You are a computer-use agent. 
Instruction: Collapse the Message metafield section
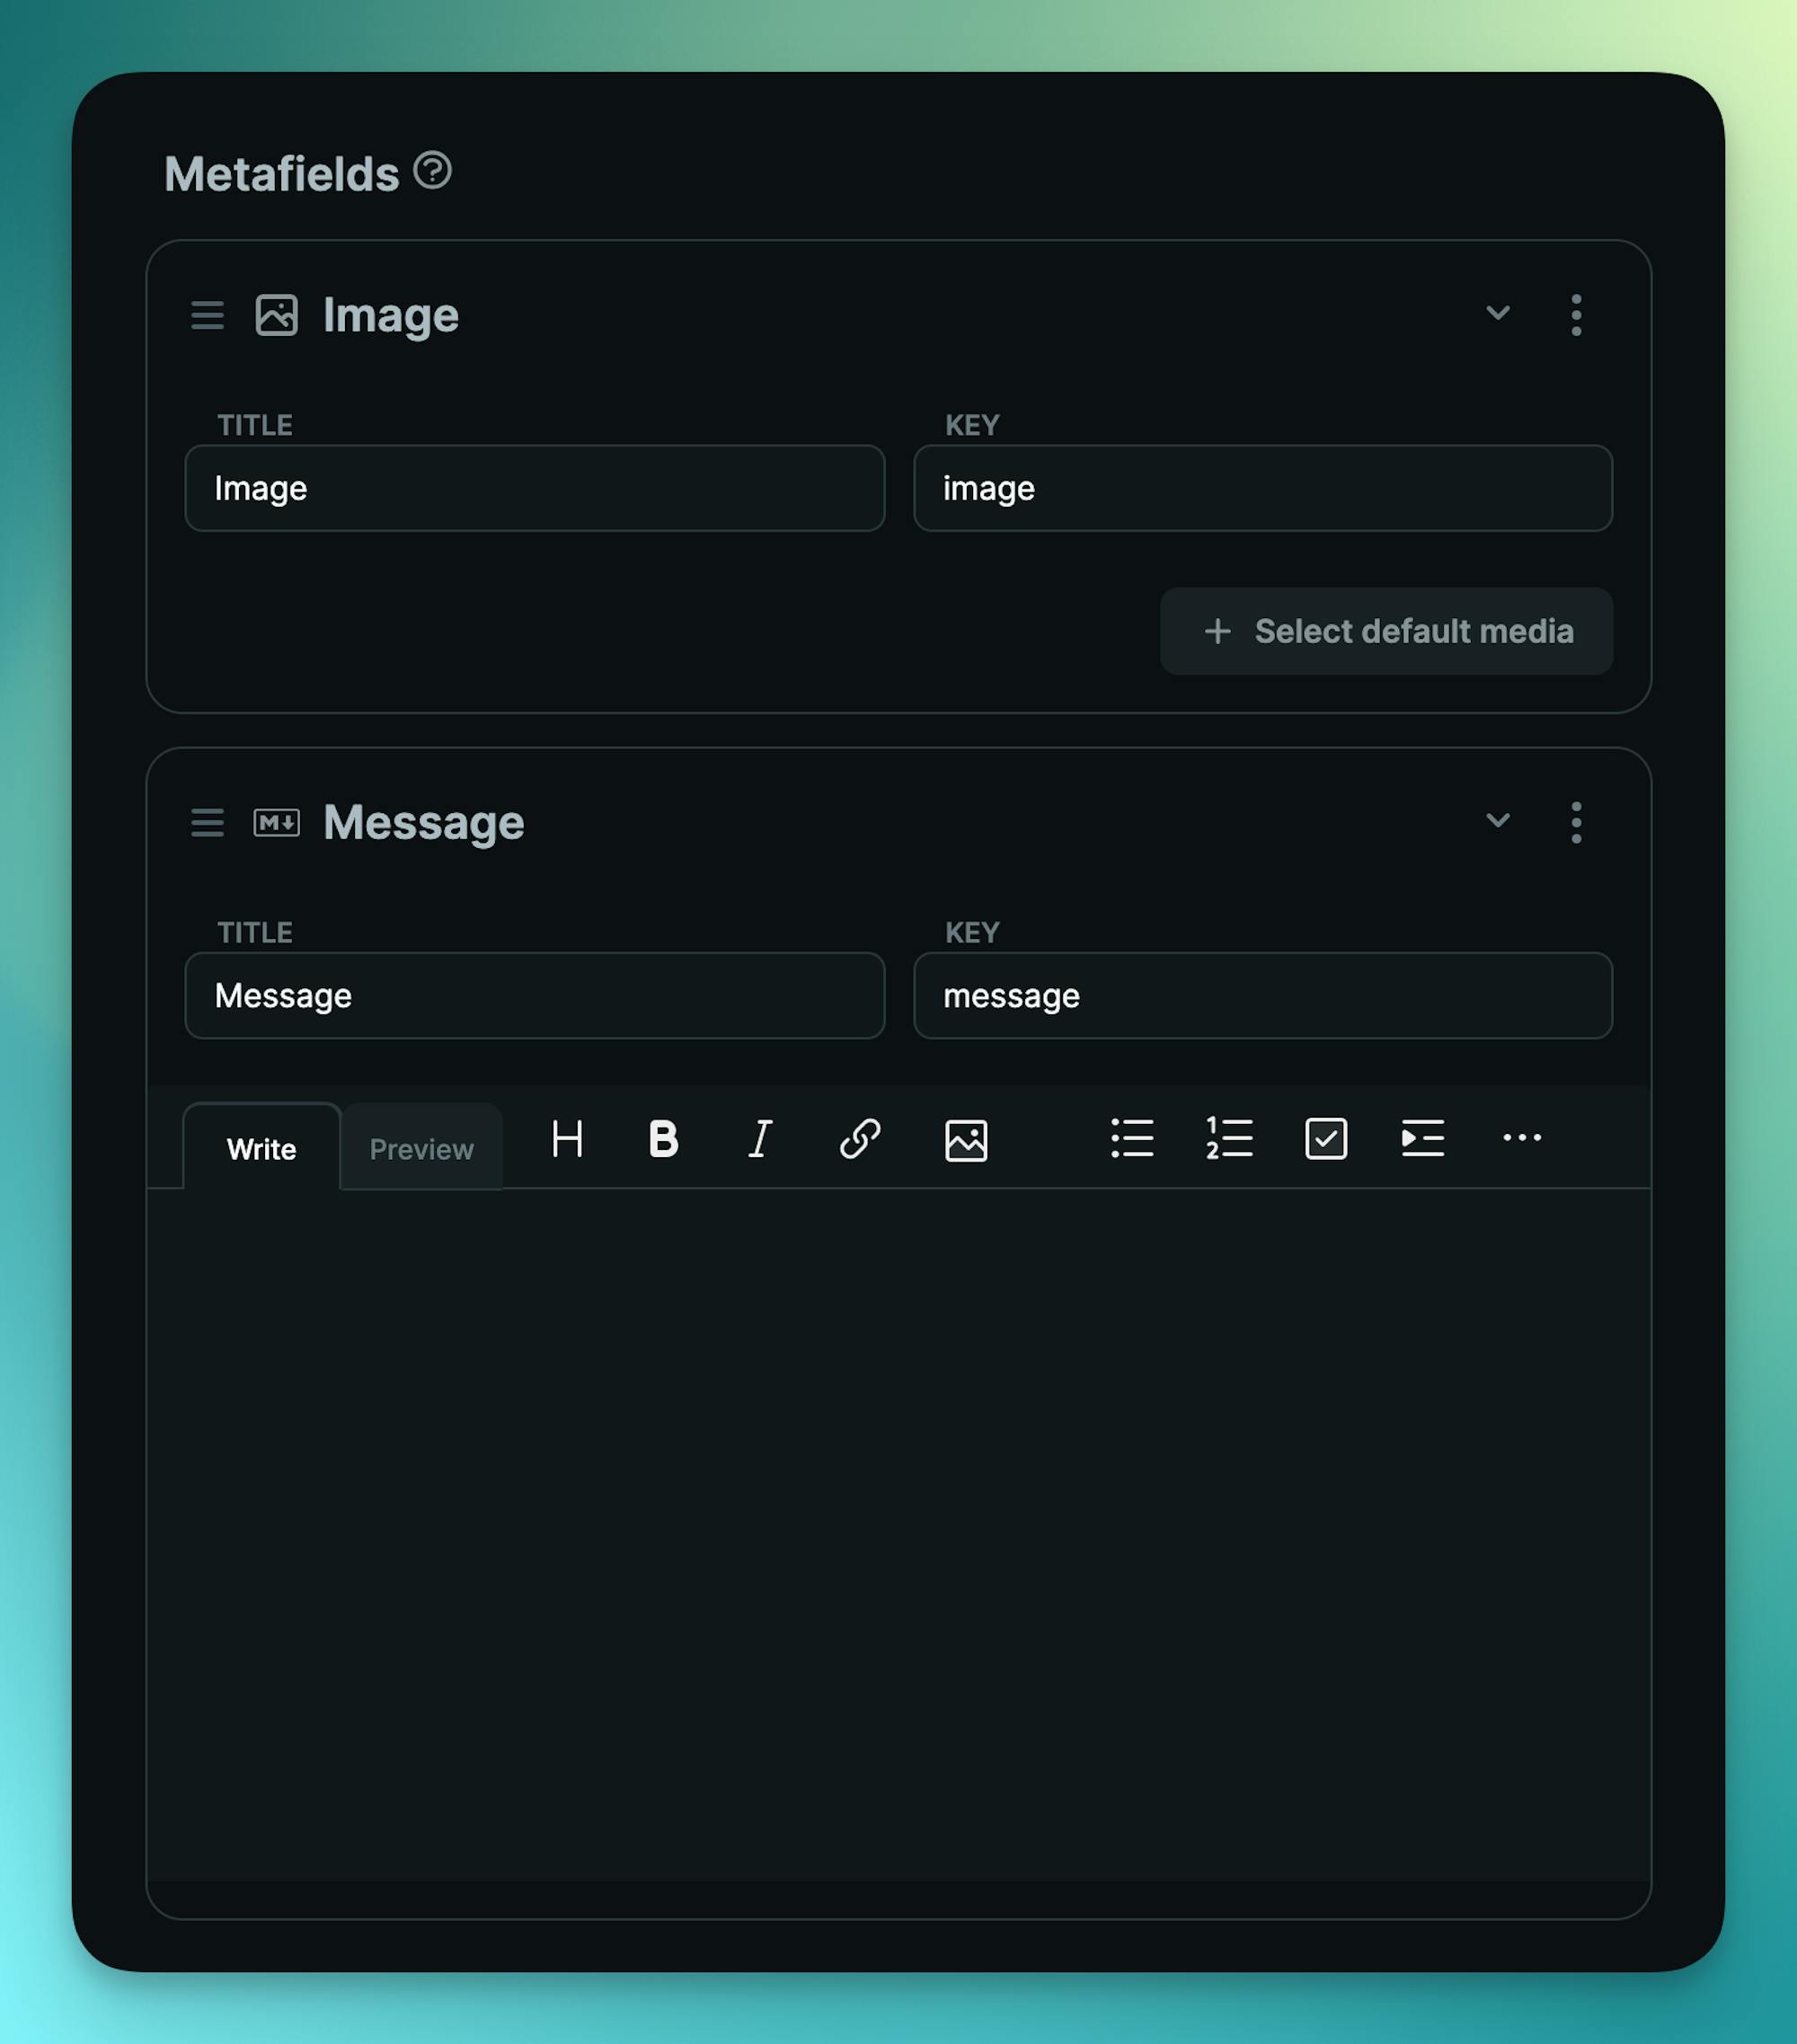[1497, 822]
